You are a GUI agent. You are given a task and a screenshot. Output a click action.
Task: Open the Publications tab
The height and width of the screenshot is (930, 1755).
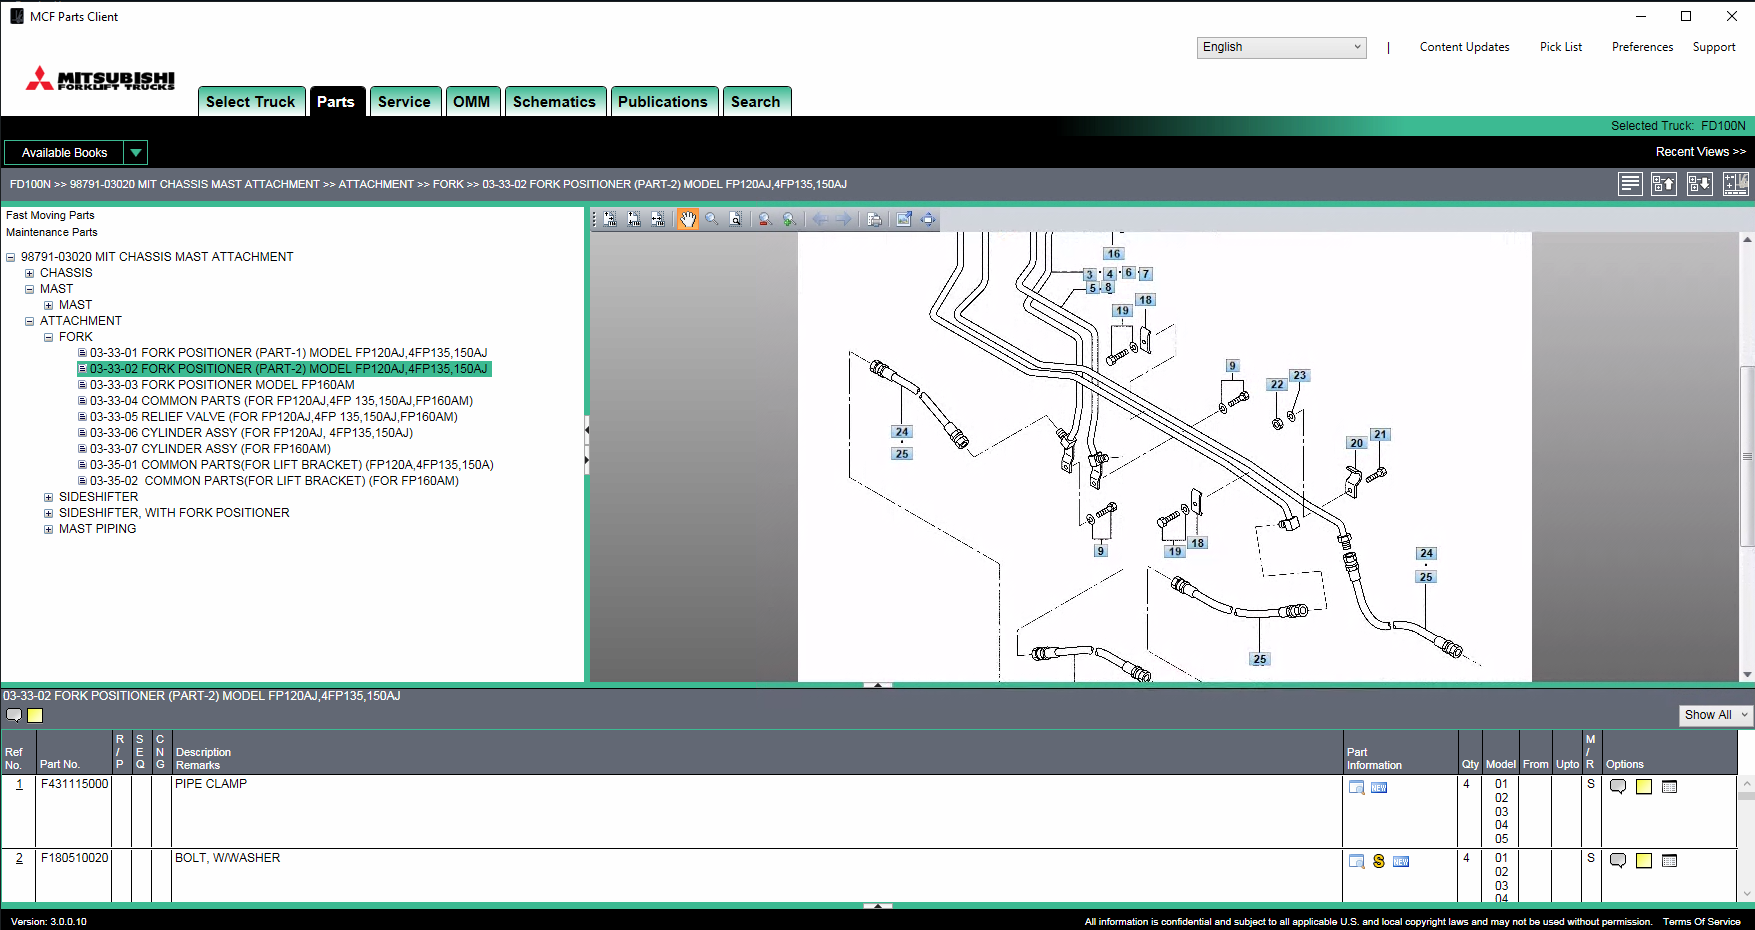[x=663, y=102]
